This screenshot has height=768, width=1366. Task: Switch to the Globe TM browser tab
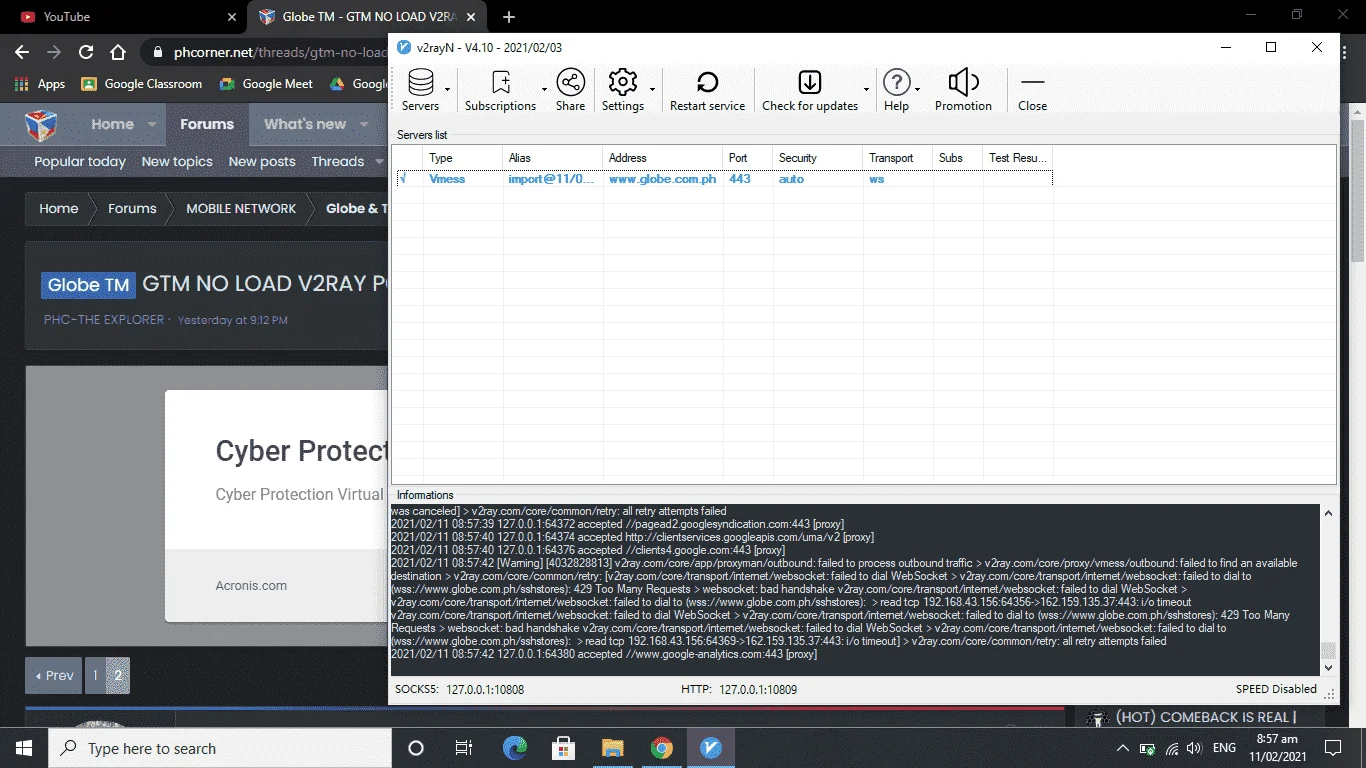[366, 17]
